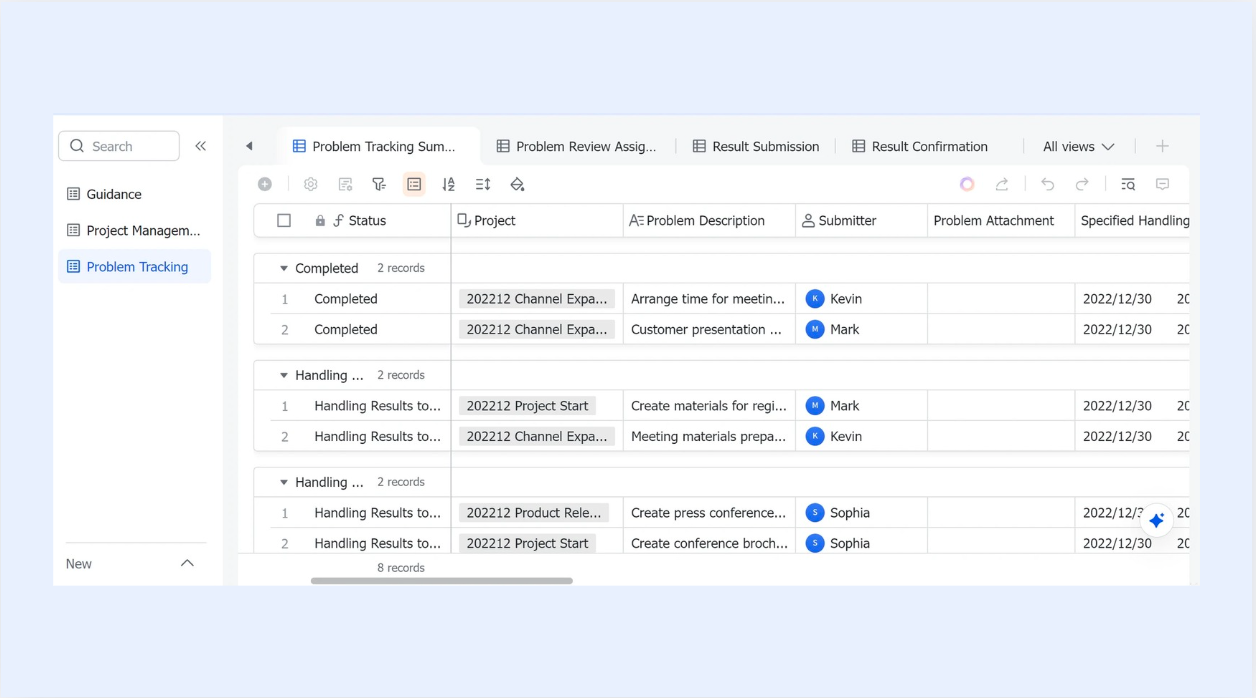Click the undo arrow icon
This screenshot has height=698, width=1256.
click(x=1048, y=184)
